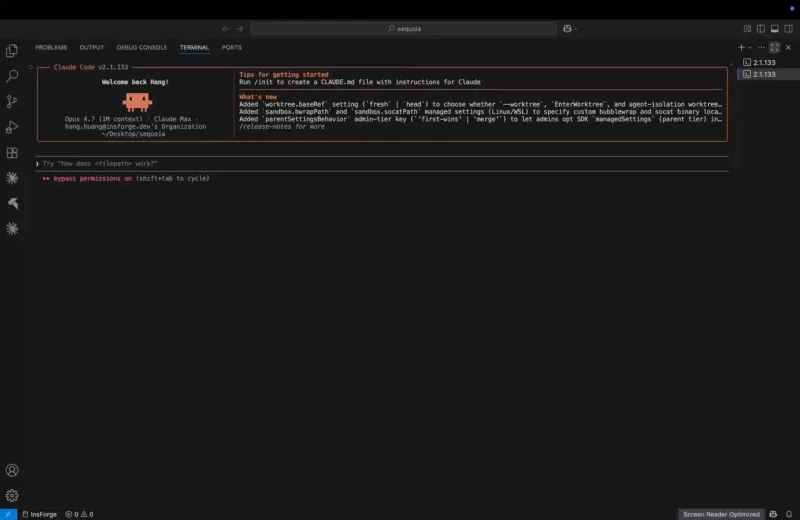The height and width of the screenshot is (520, 800).
Task: Select the highlighted 2.1.133 terminal entry
Action: pos(768,74)
